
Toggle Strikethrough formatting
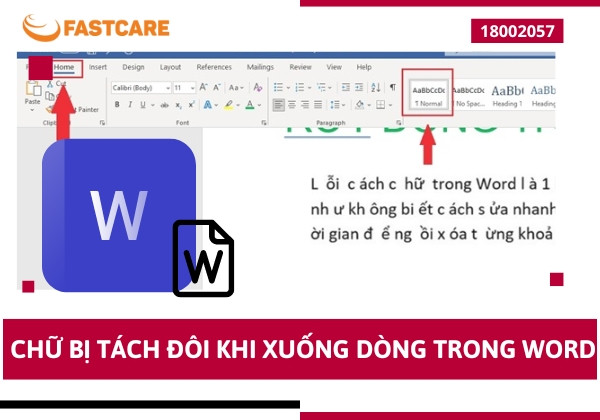point(165,105)
